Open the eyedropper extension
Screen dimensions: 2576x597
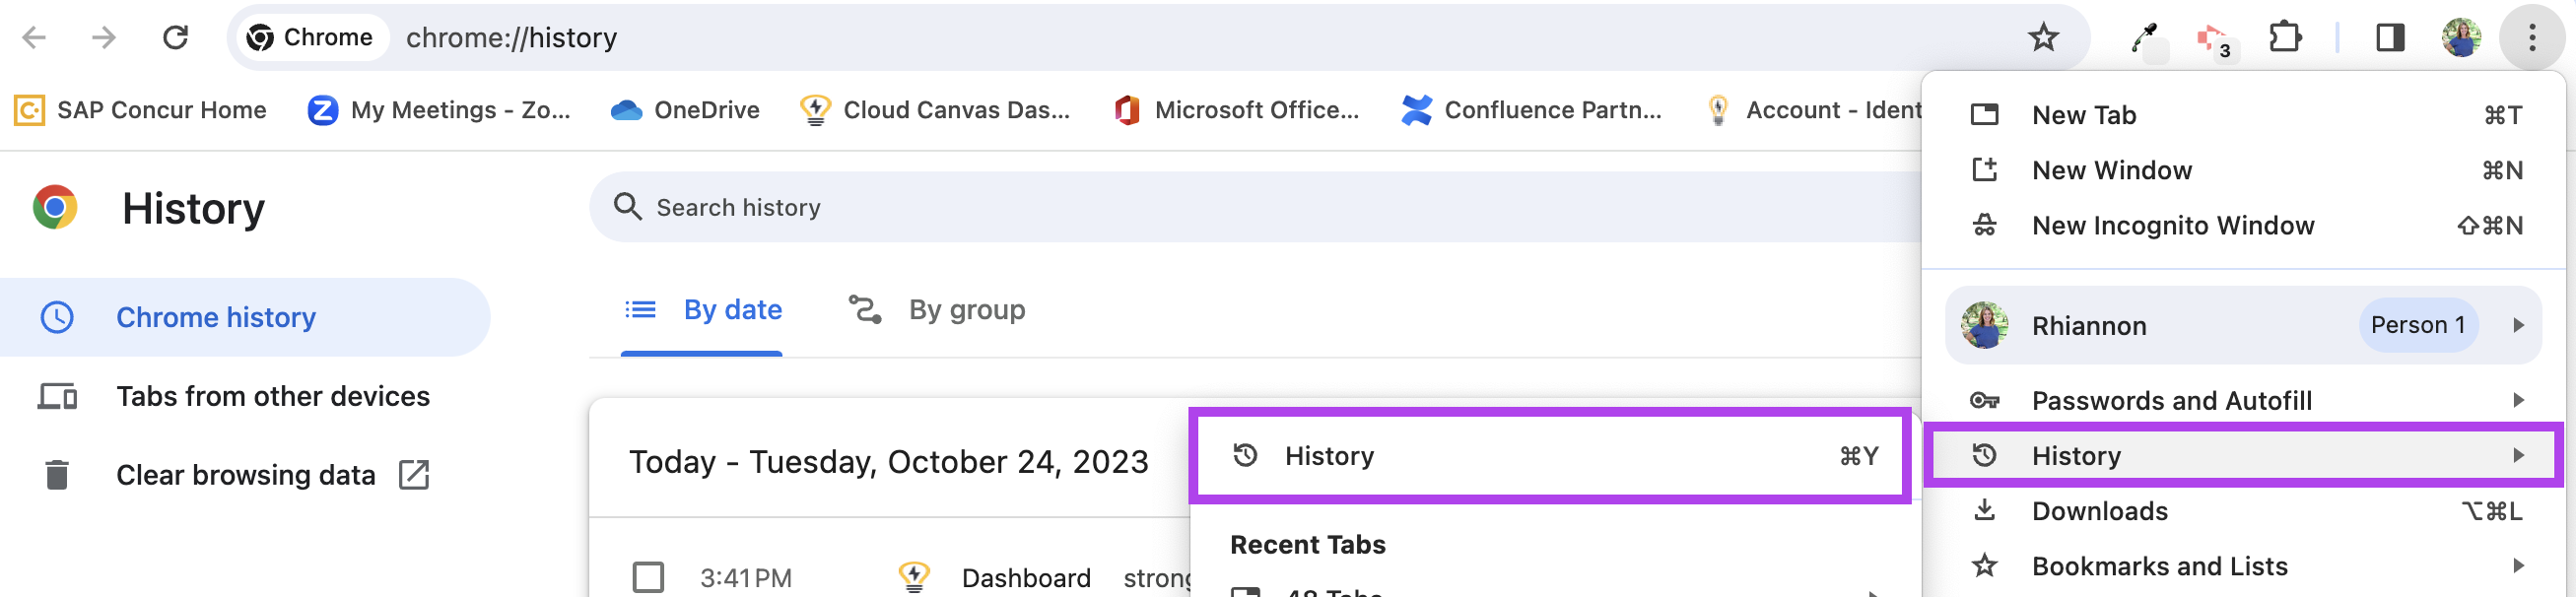2144,38
